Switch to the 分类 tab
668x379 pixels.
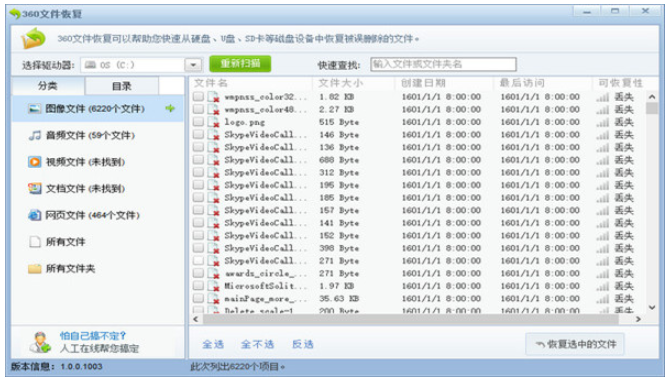point(48,86)
